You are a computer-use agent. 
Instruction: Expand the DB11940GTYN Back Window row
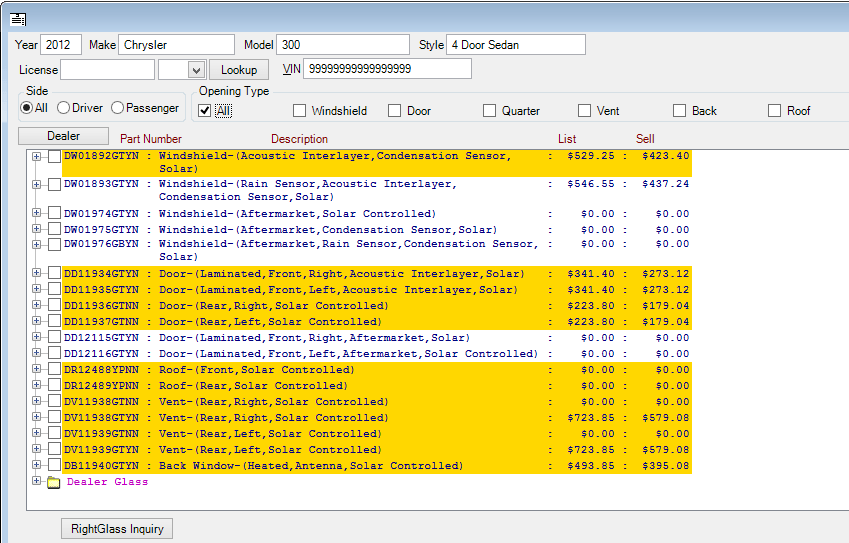37,466
